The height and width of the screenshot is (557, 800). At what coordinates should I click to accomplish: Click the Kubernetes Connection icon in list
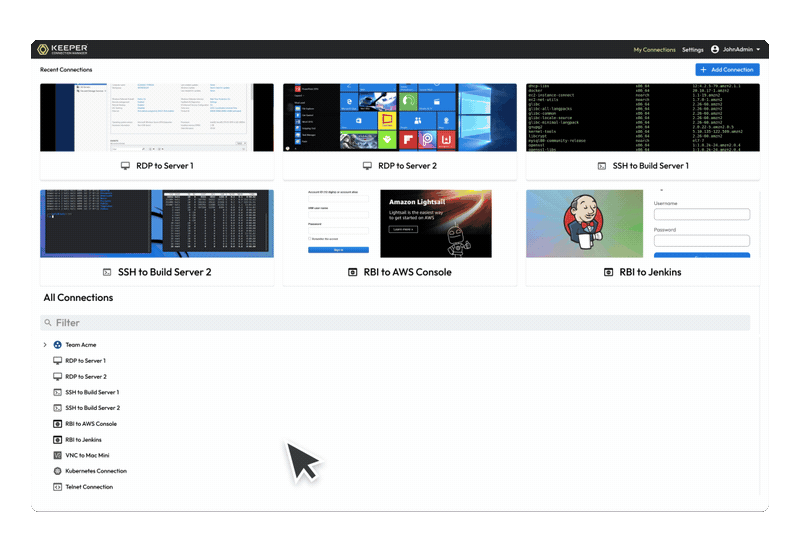(58, 471)
